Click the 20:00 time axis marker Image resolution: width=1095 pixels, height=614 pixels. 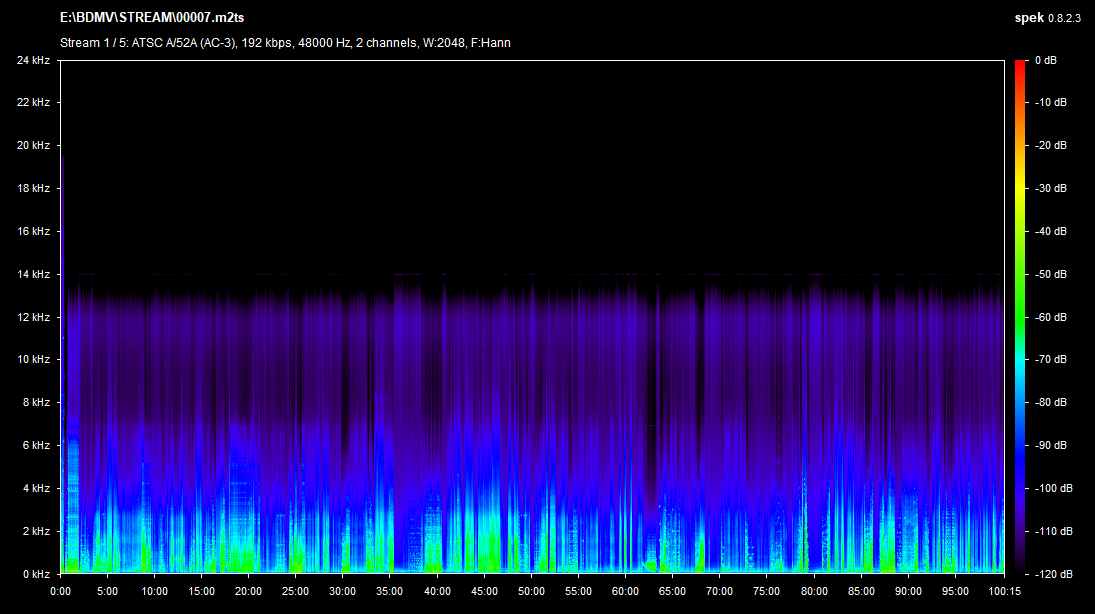click(248, 591)
